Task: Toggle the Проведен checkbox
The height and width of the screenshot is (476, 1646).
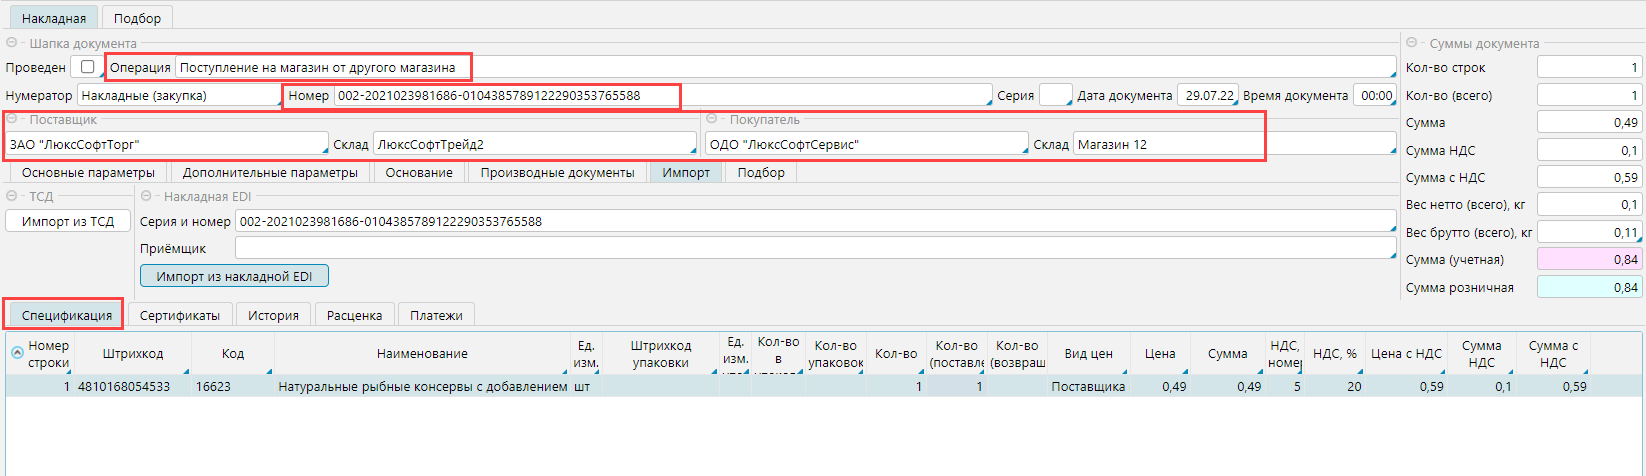Action: [x=88, y=67]
